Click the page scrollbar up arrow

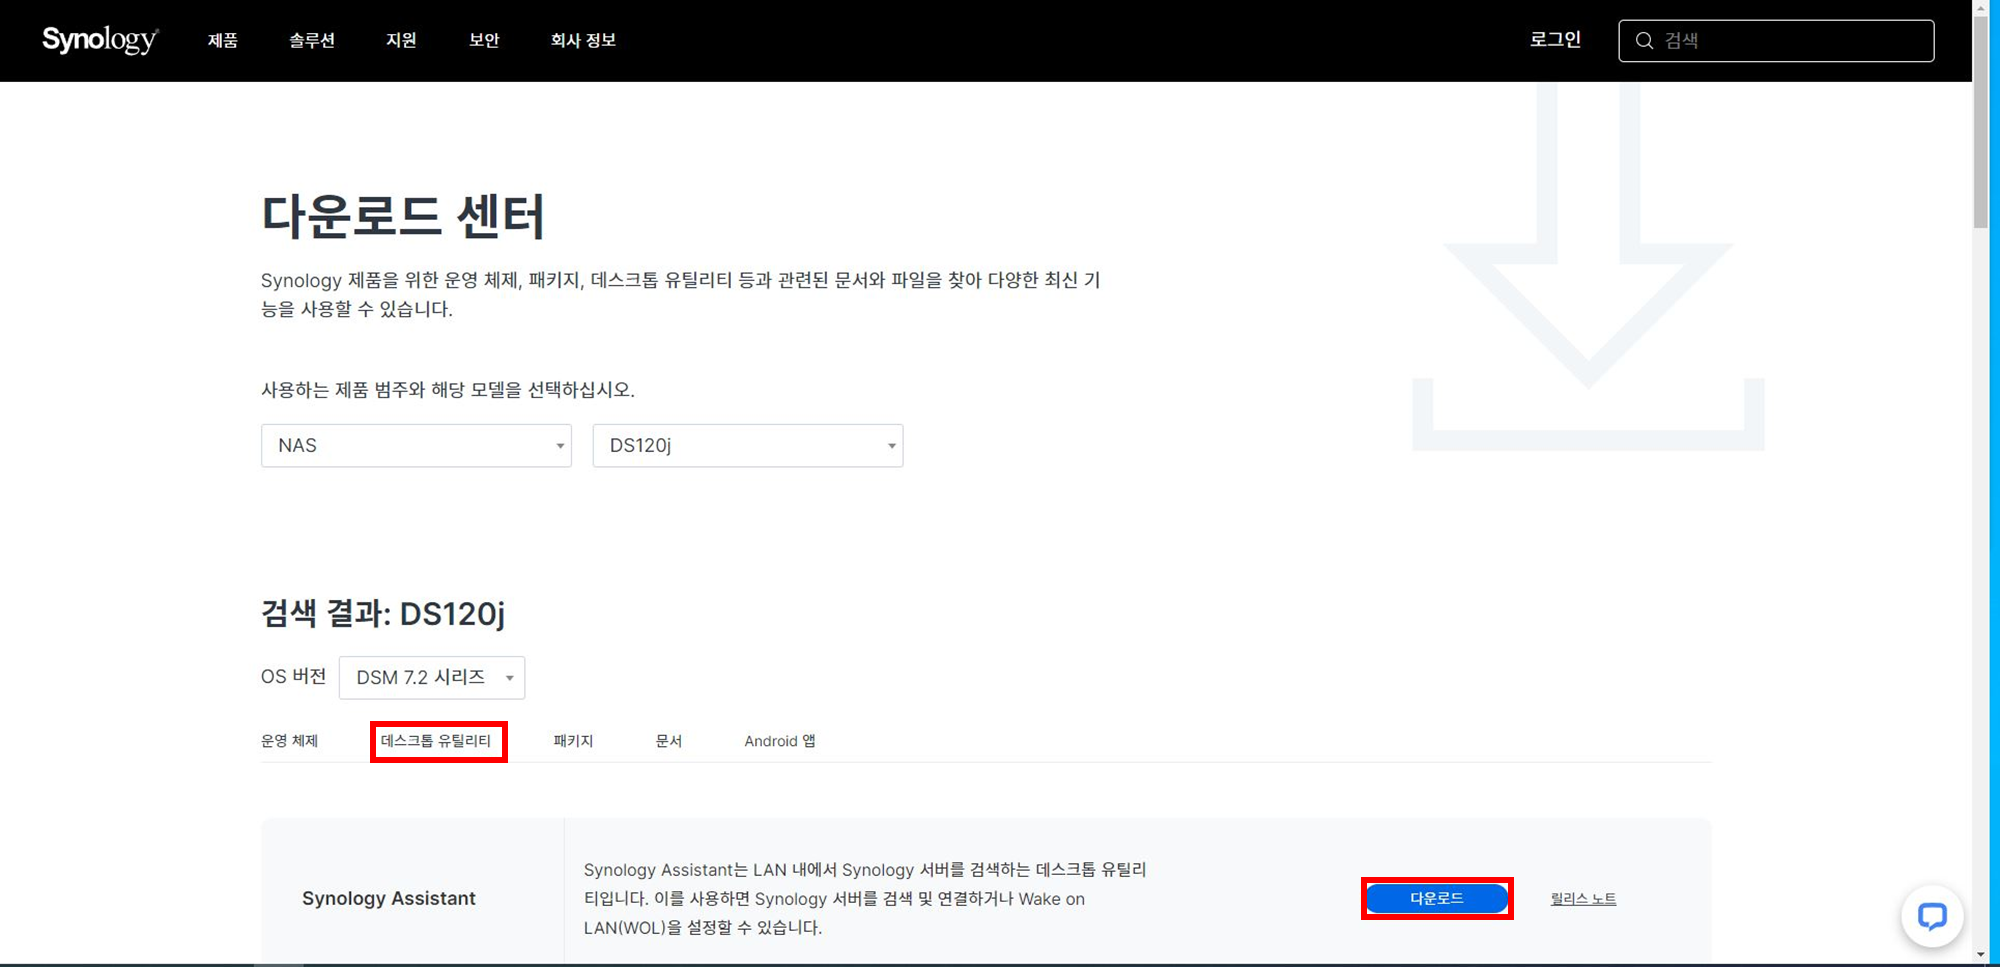point(1981,8)
